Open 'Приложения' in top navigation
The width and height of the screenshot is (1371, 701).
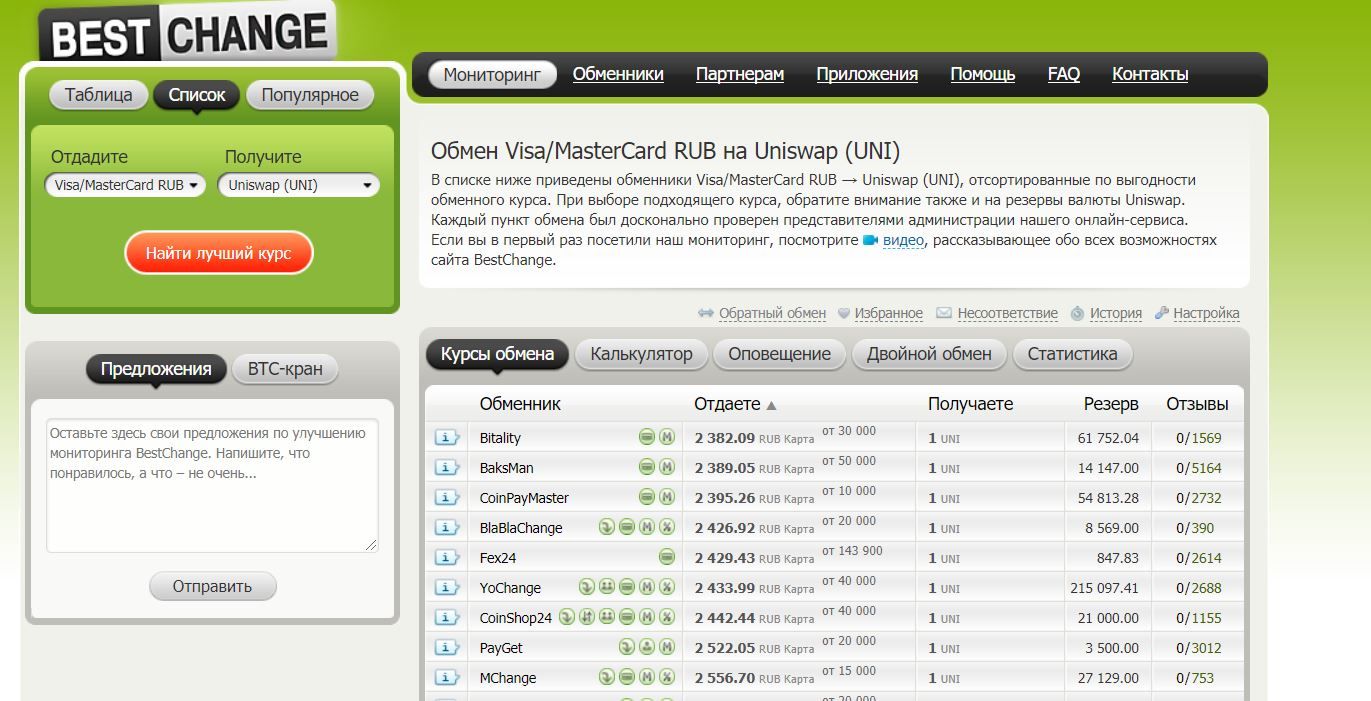[867, 74]
